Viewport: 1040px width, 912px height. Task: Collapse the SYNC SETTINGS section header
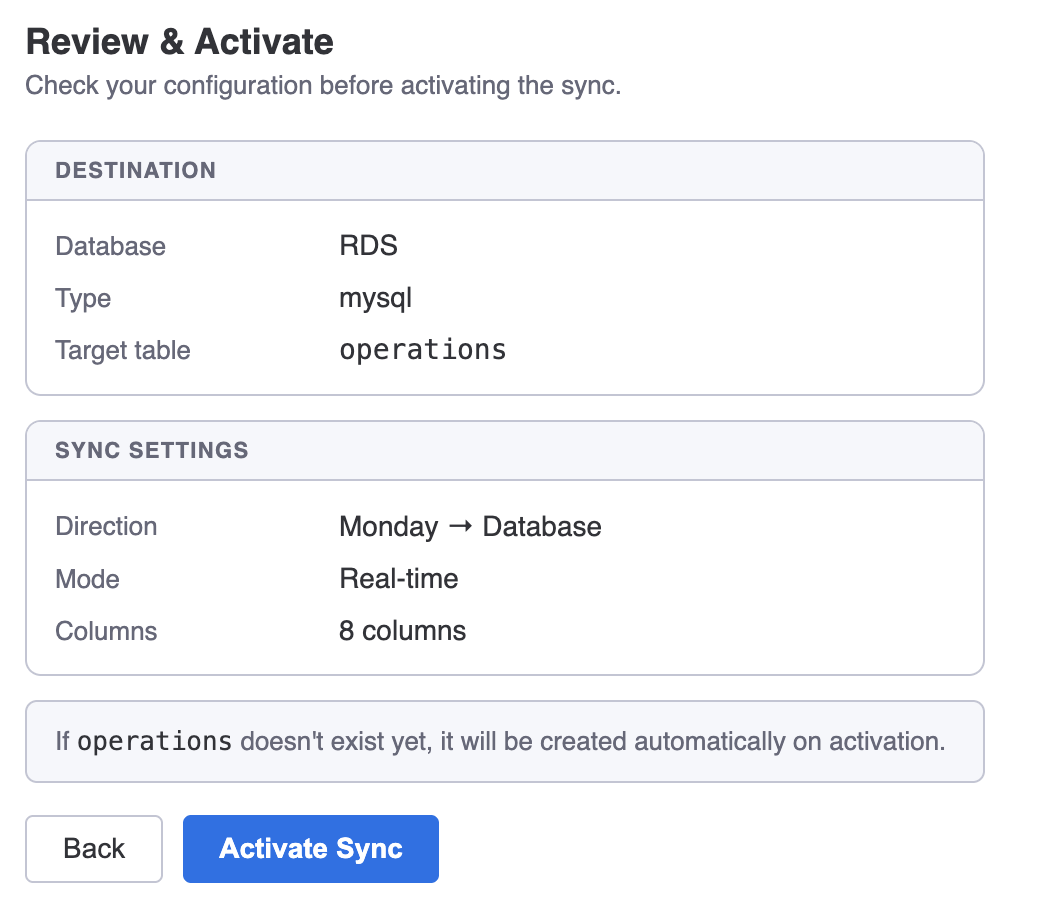(x=151, y=450)
